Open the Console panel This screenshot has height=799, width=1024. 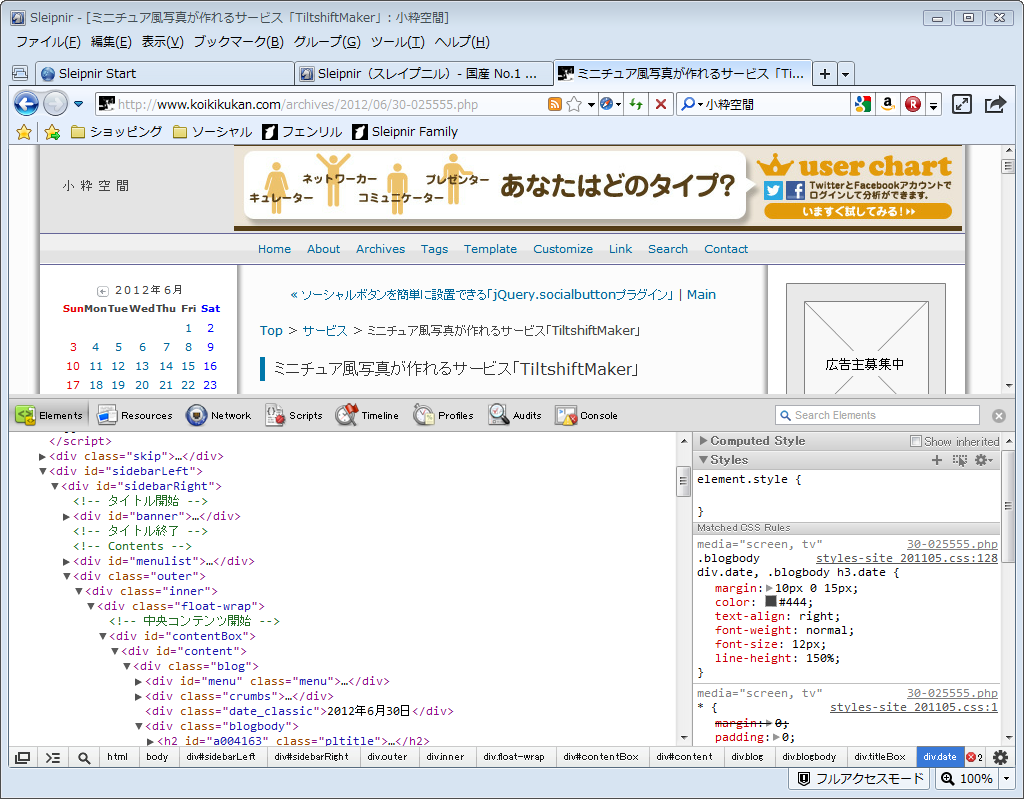click(586, 416)
